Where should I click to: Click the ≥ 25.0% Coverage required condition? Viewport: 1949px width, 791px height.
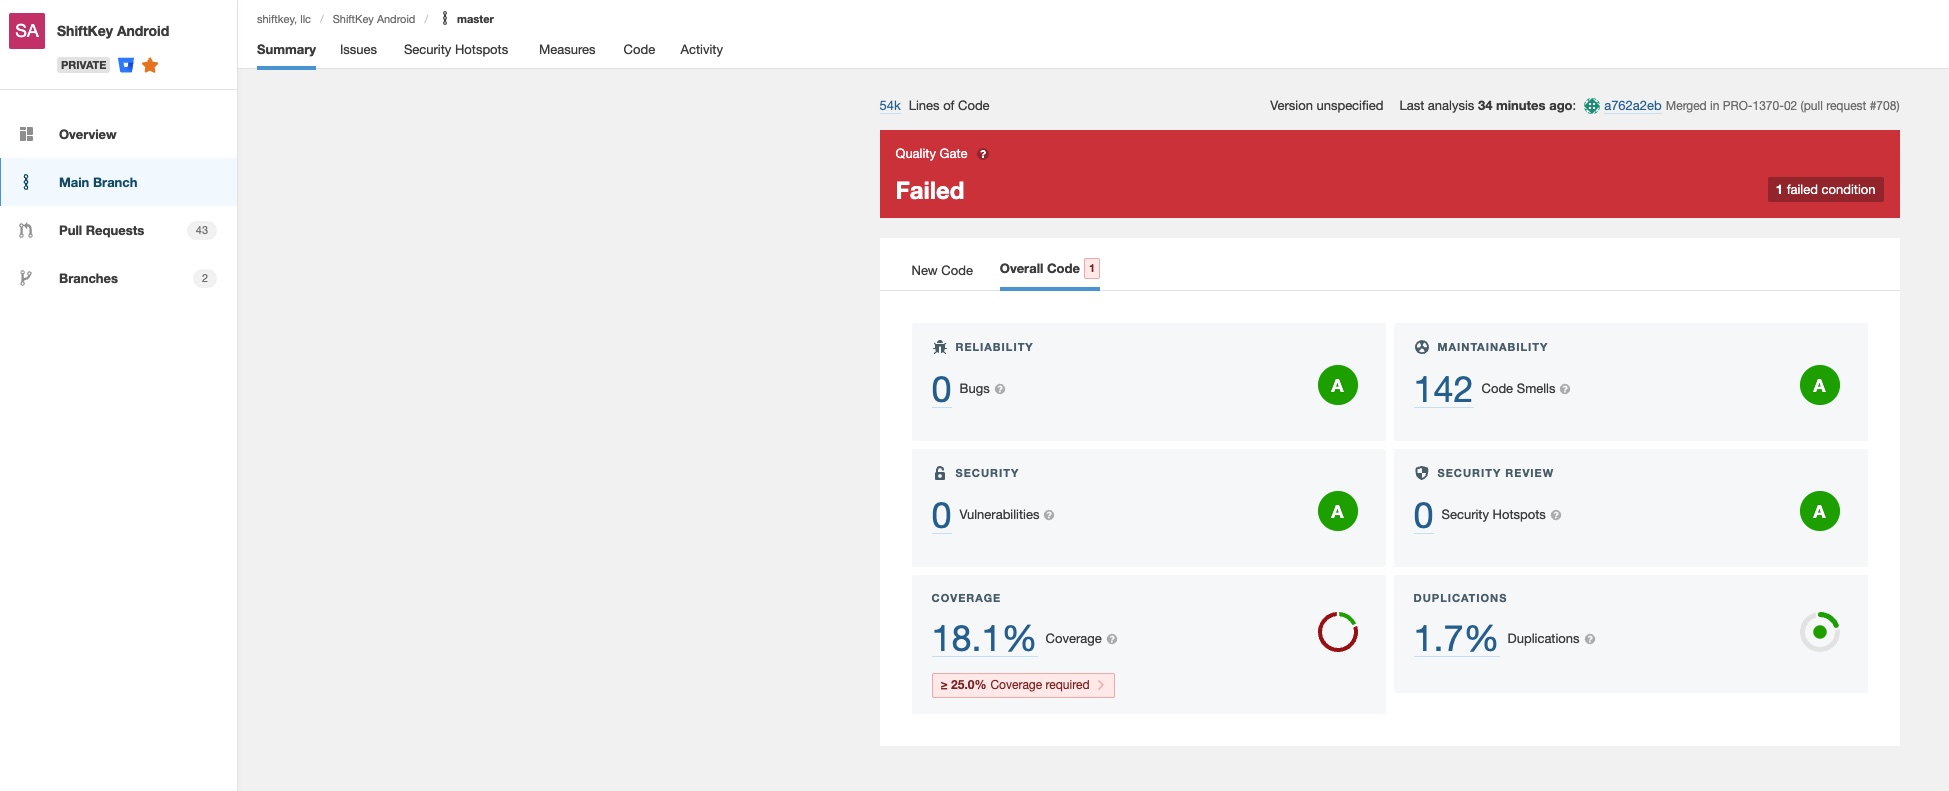[1023, 685]
